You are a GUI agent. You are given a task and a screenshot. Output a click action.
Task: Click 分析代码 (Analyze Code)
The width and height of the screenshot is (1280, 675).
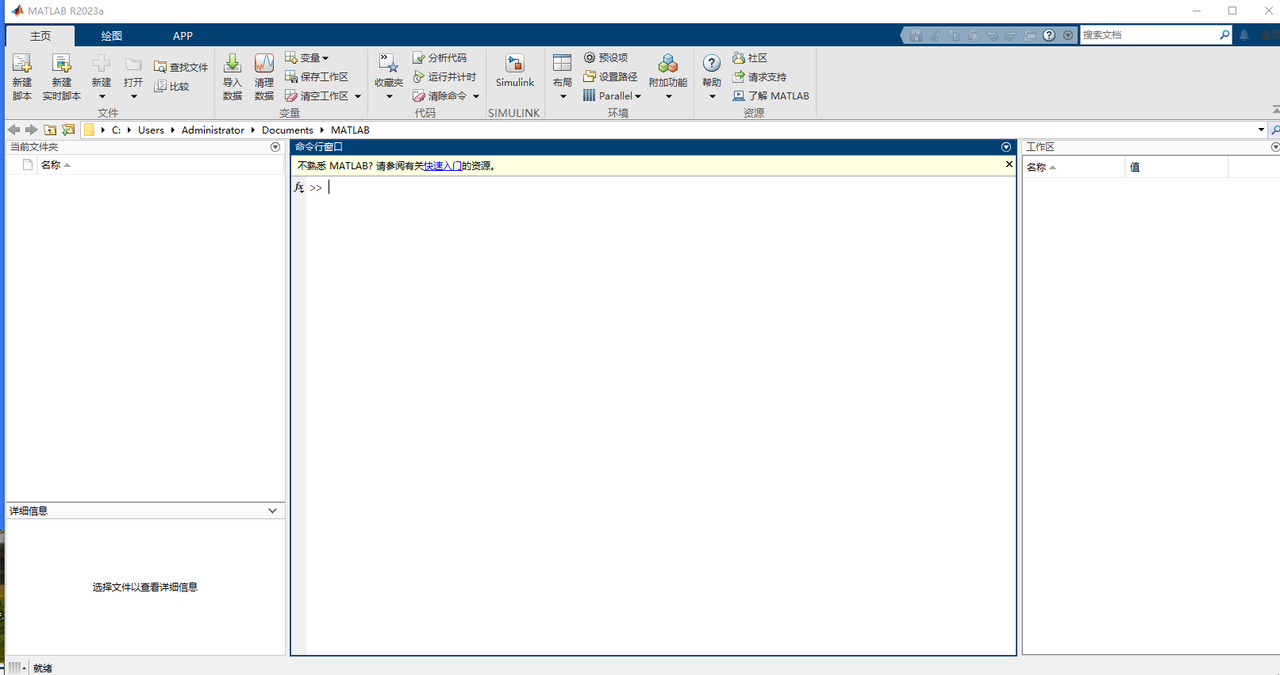[x=440, y=58]
